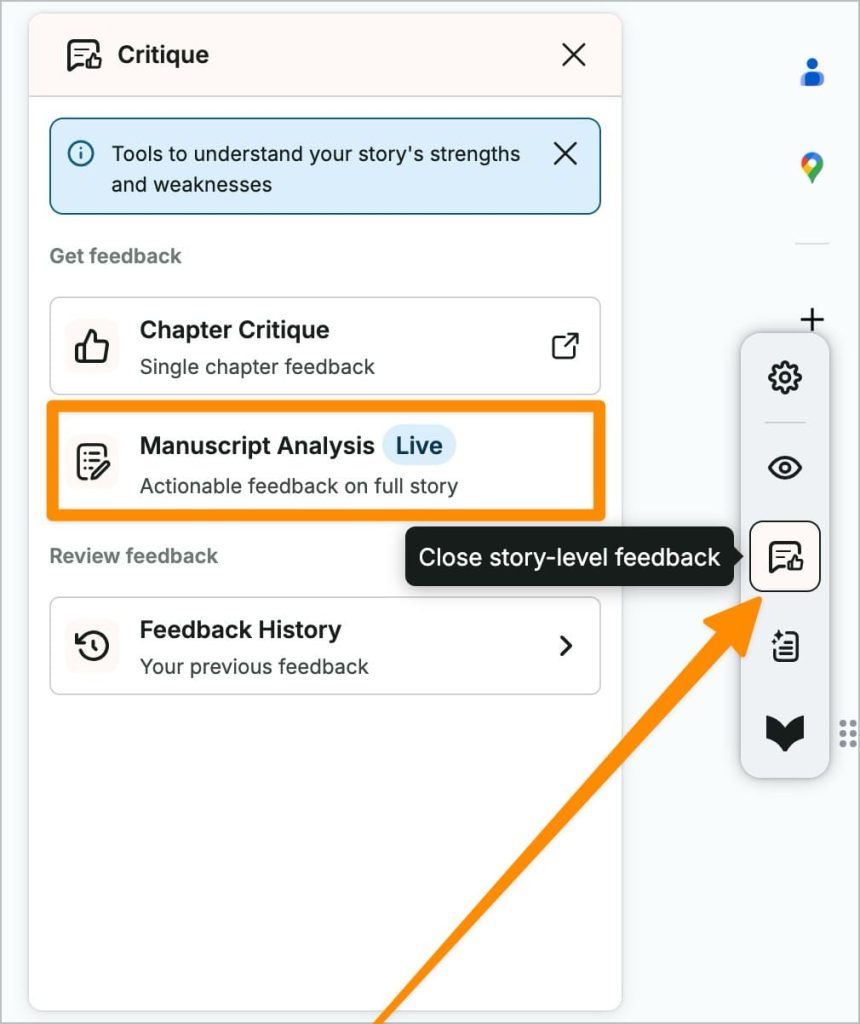Open Chapter Critique single chapter feedback
Screen dimensions: 860x1024
click(x=325, y=346)
